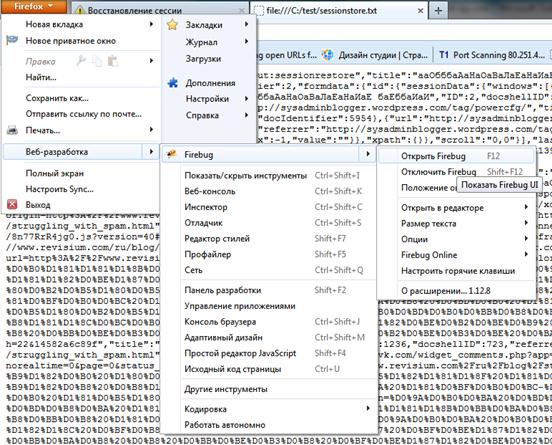Screen dimensions: 552x445
Task: Click the Add-ons puzzle piece icon
Action: [172, 83]
